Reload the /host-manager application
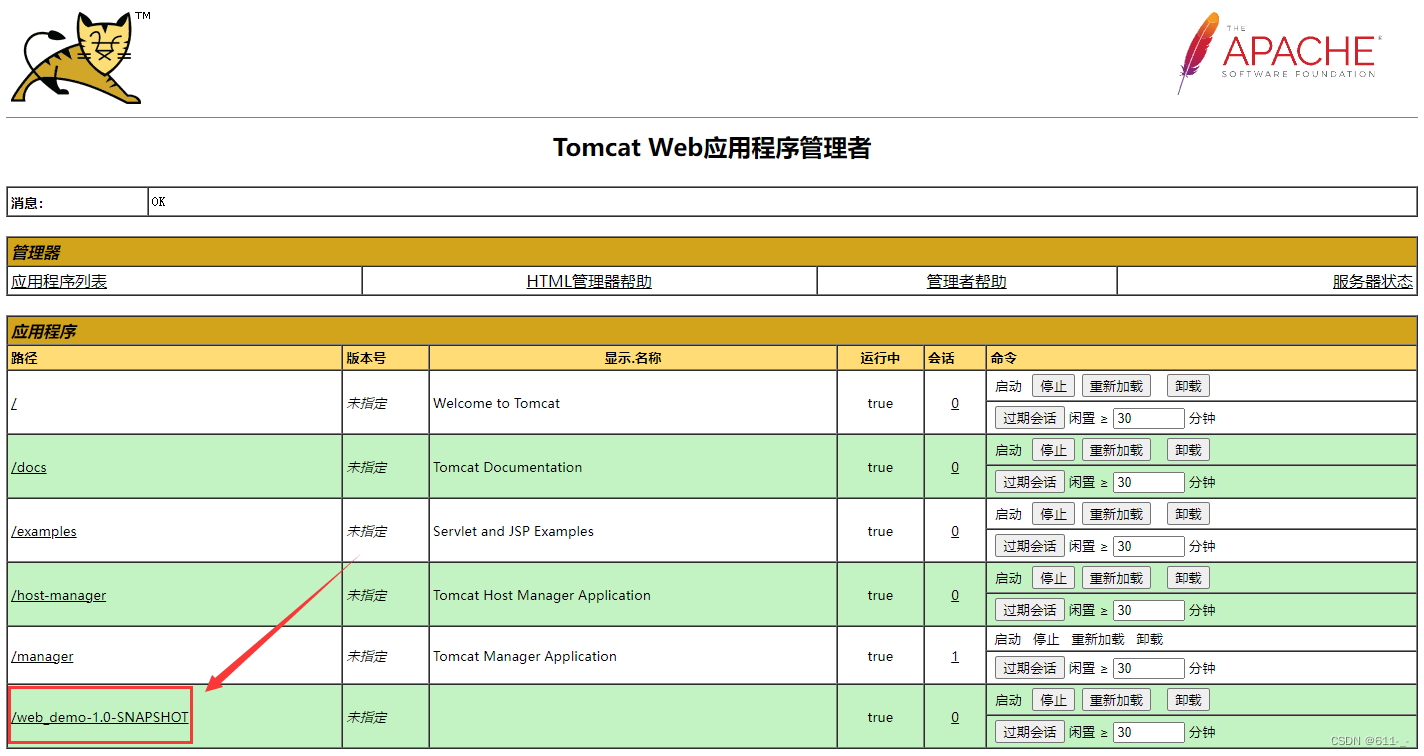1424x756 pixels. [1116, 578]
